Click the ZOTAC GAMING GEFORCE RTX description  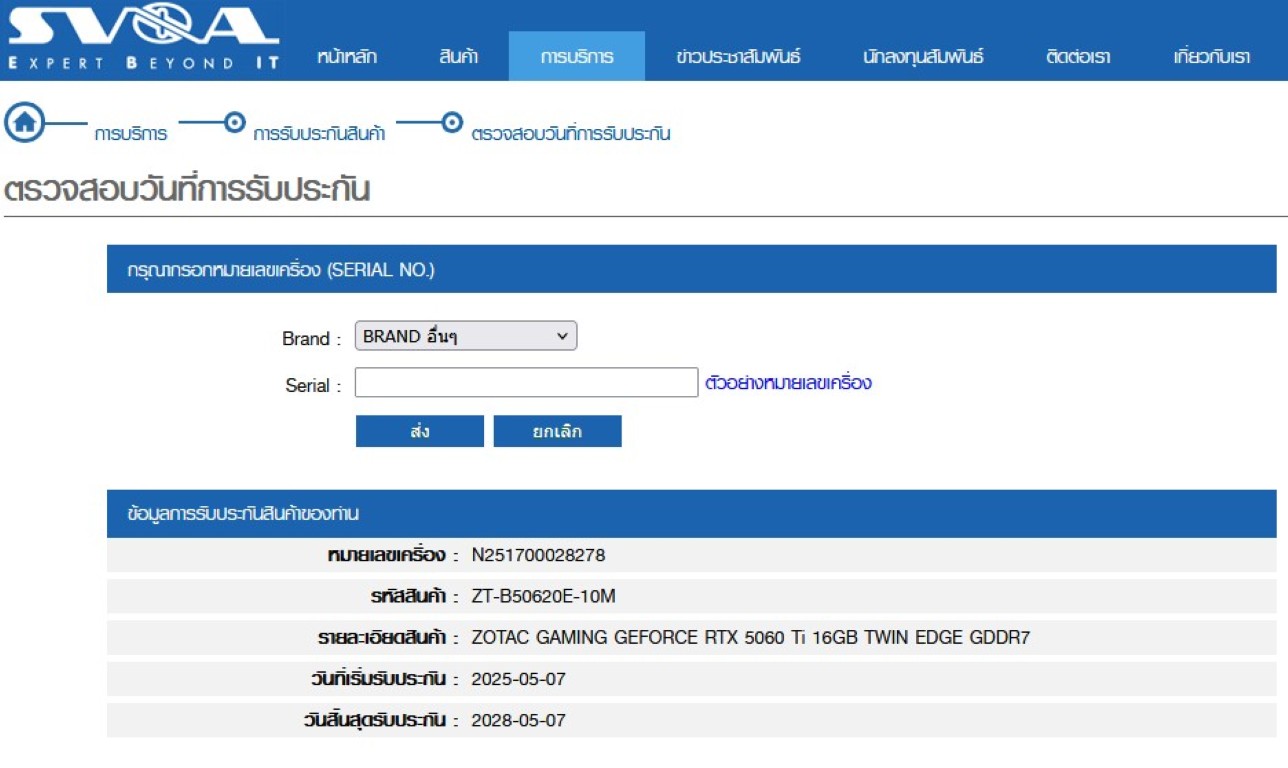(750, 638)
